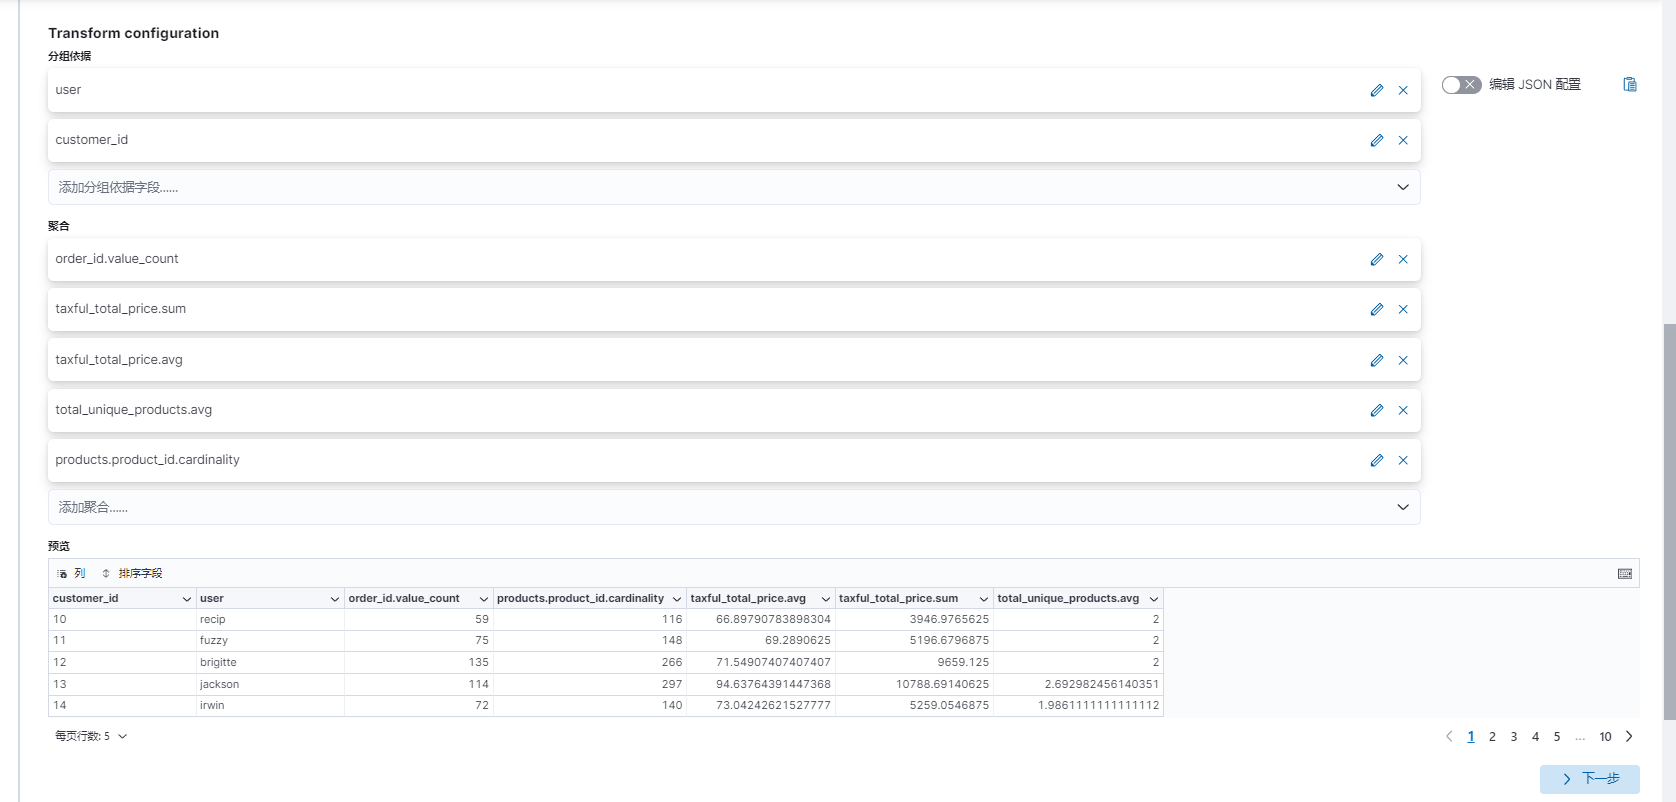Delete taxful_total_price.avg aggregation
Viewport: 1676px width, 802px height.
(1403, 360)
